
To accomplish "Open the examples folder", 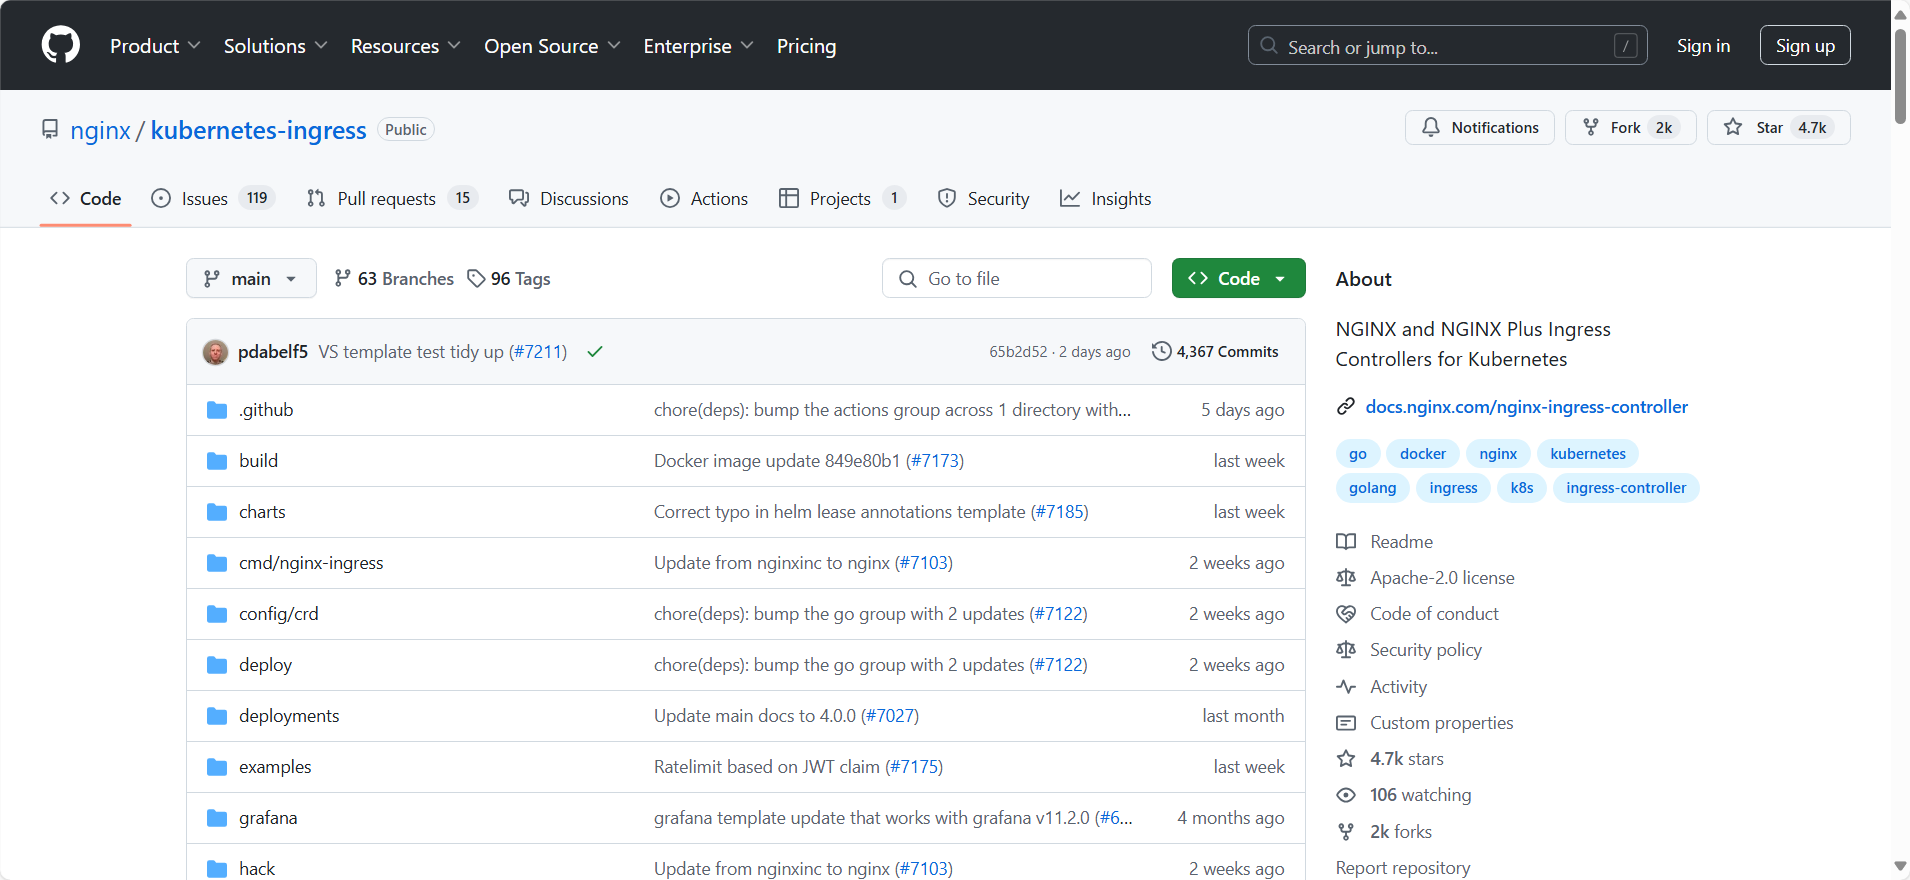I will pyautogui.click(x=275, y=767).
